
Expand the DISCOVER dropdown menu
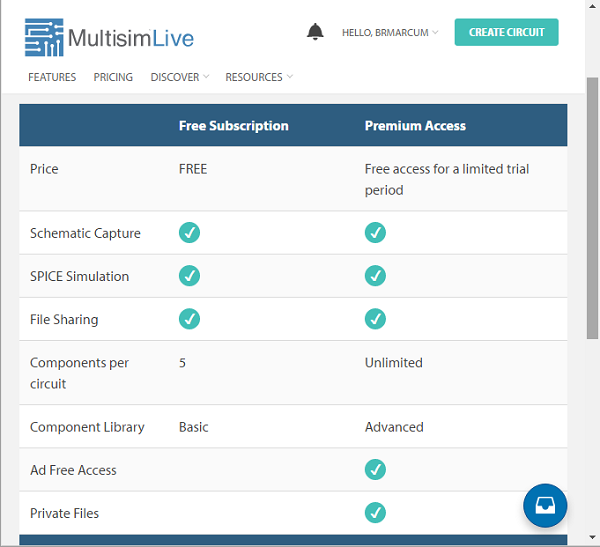coord(180,77)
